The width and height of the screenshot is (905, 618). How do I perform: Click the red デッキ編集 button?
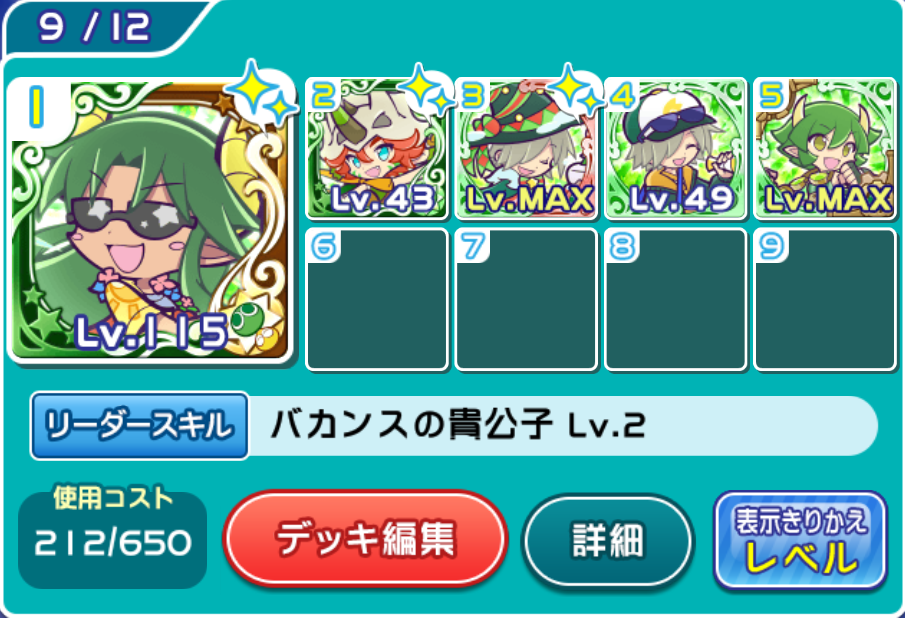click(x=365, y=538)
